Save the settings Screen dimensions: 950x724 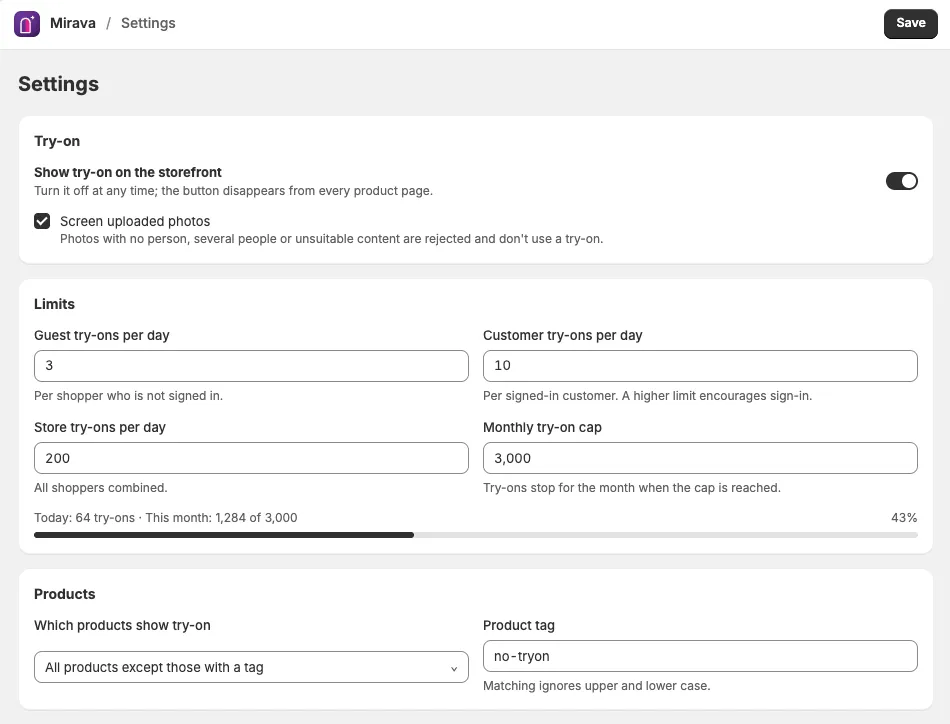pos(910,24)
